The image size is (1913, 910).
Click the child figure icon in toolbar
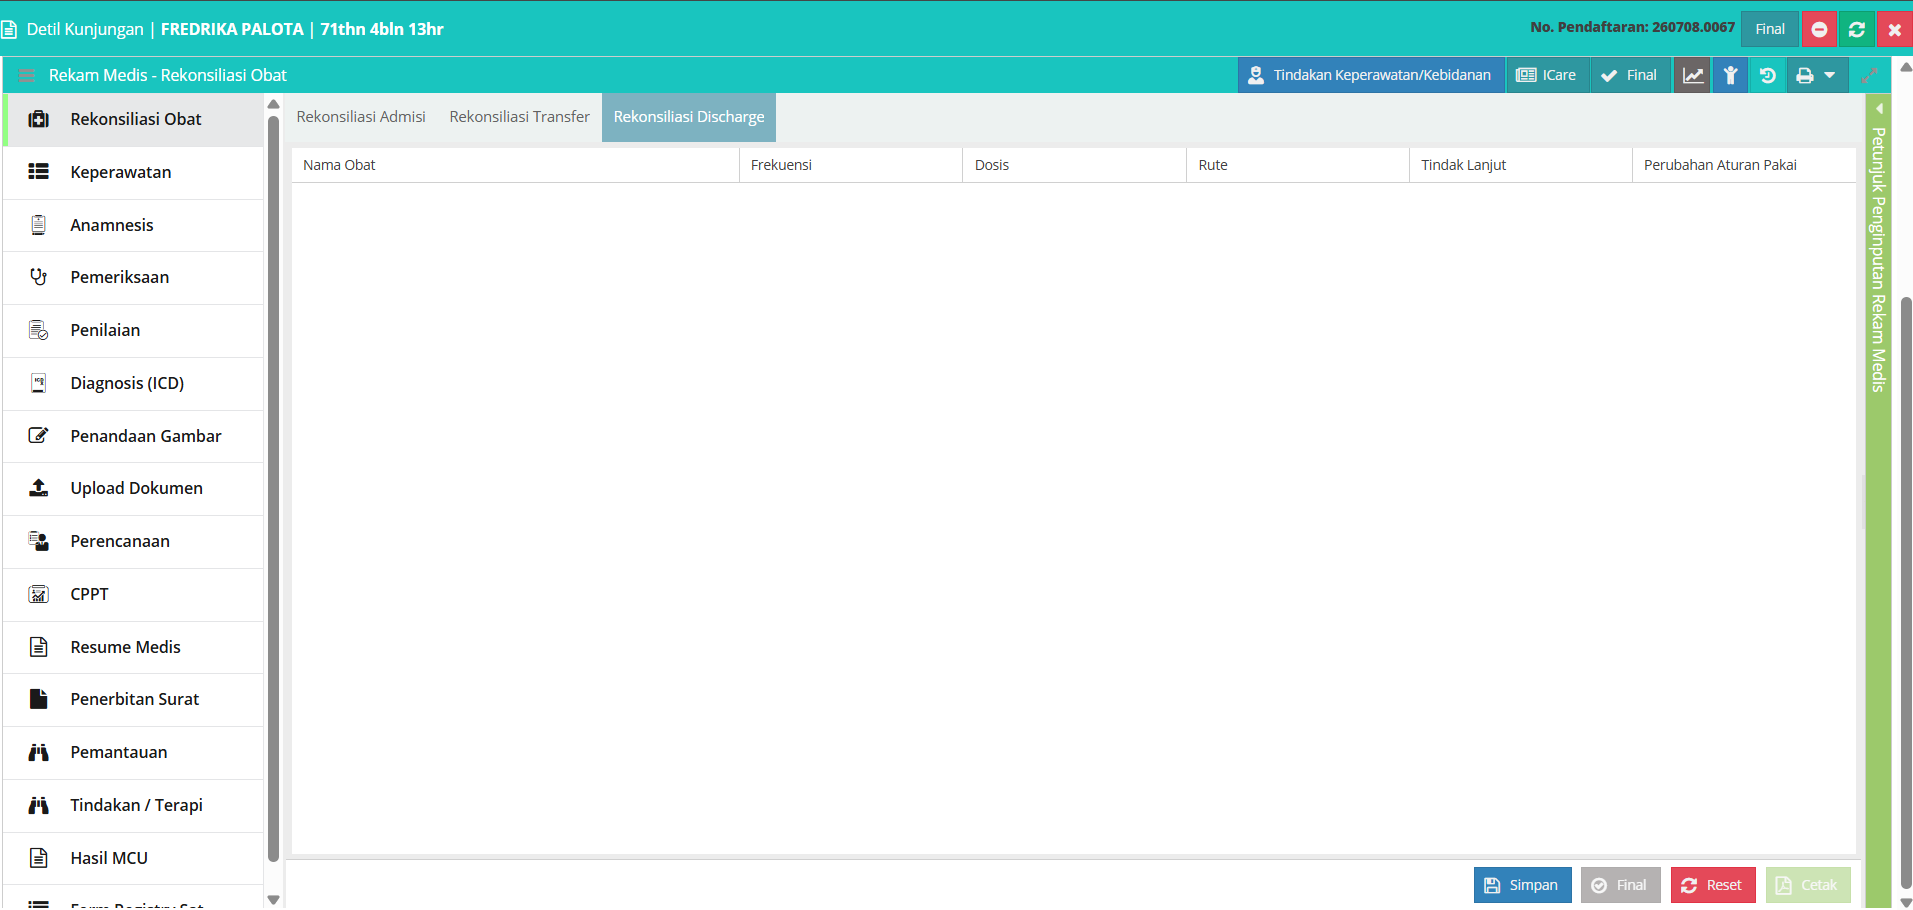pyautogui.click(x=1730, y=75)
